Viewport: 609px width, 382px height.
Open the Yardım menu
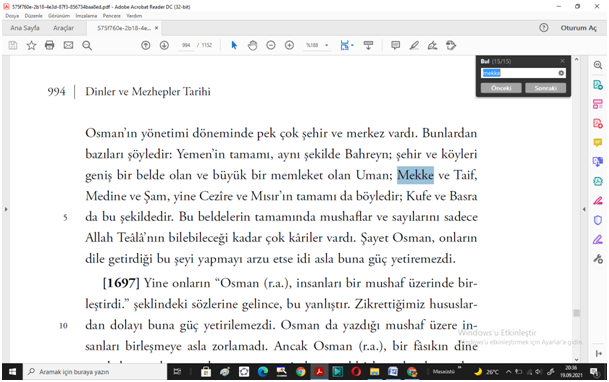pyautogui.click(x=134, y=16)
